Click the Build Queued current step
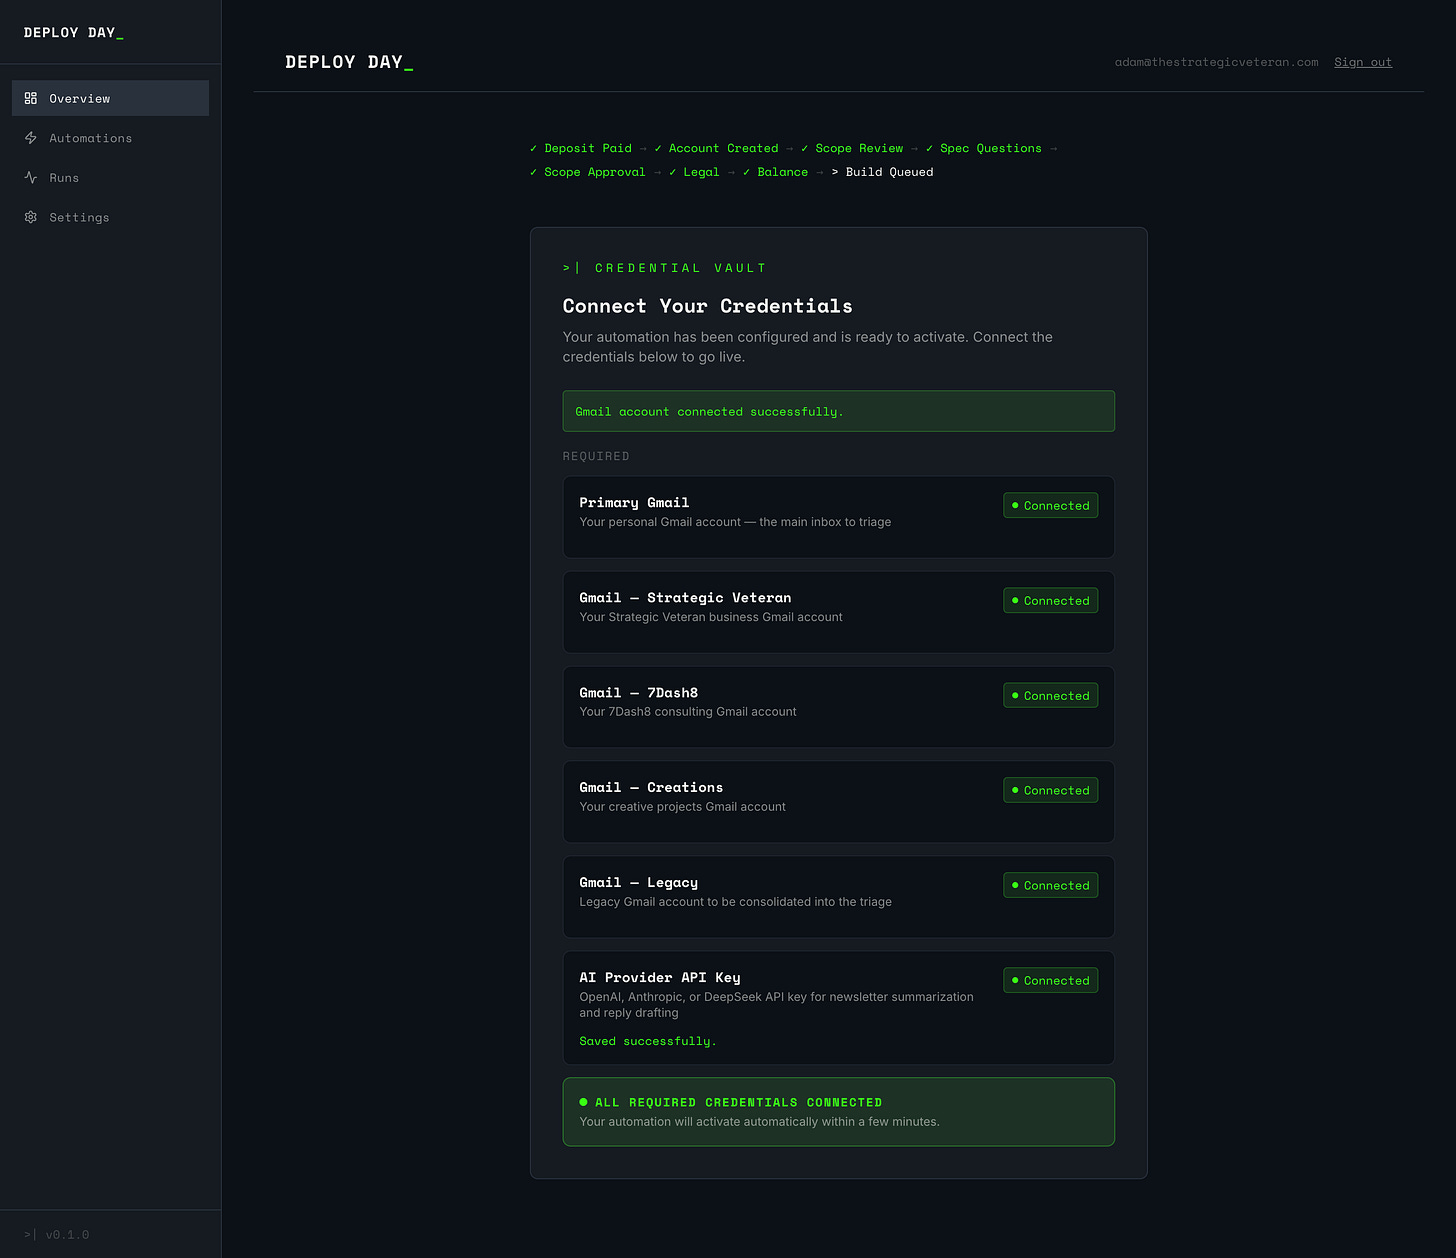The width and height of the screenshot is (1456, 1258). point(882,172)
